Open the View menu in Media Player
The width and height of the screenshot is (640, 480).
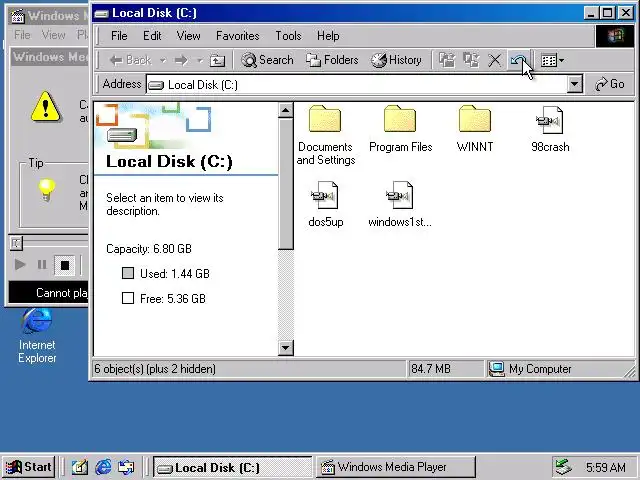click(x=53, y=35)
